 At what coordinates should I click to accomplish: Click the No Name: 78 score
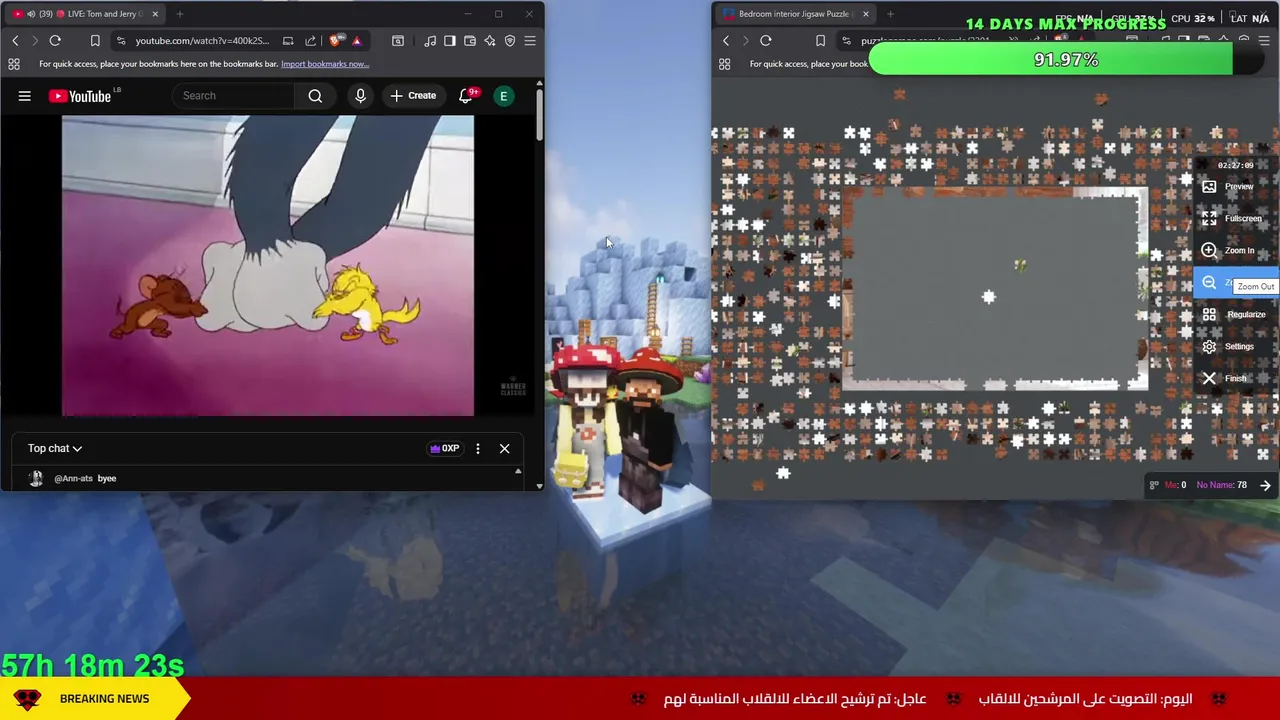point(1221,485)
